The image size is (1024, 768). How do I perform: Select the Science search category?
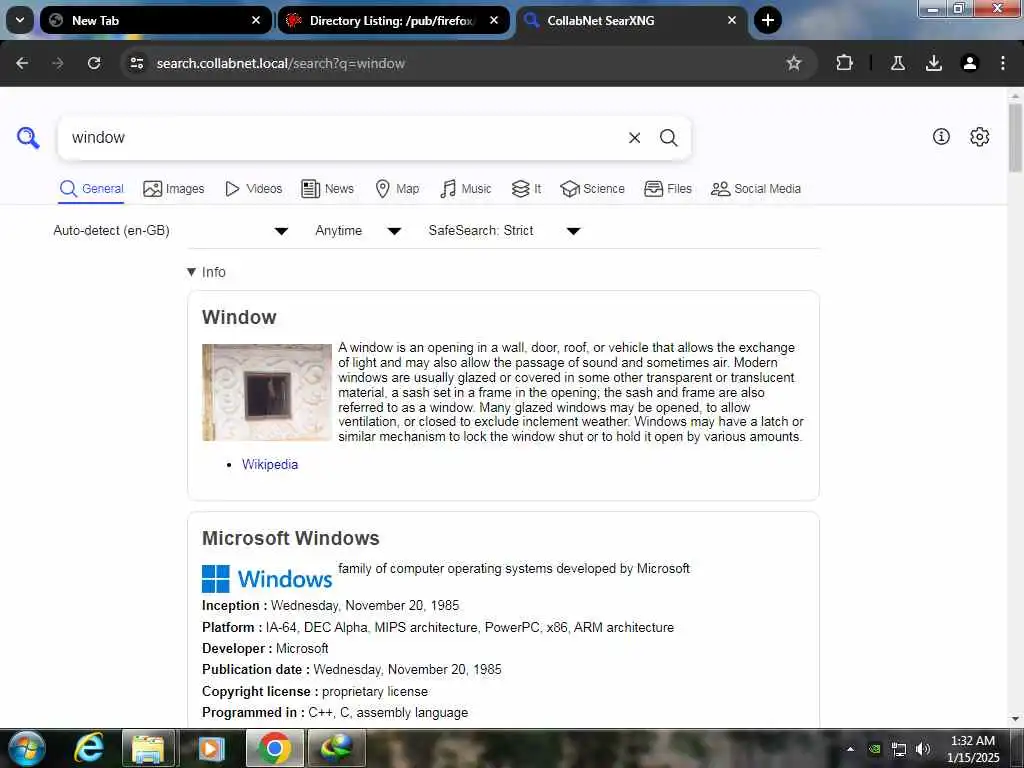(x=592, y=189)
